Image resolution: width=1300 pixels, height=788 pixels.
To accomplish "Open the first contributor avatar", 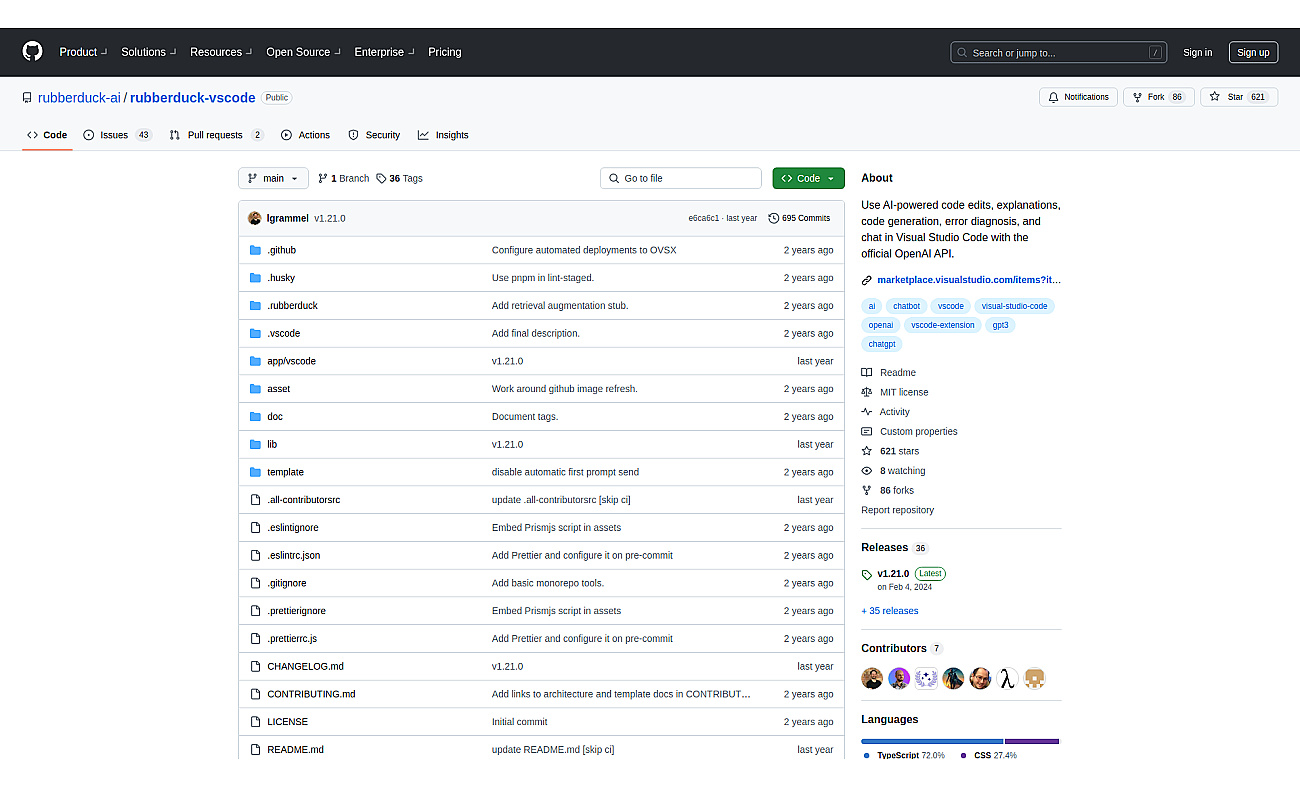I will click(872, 678).
